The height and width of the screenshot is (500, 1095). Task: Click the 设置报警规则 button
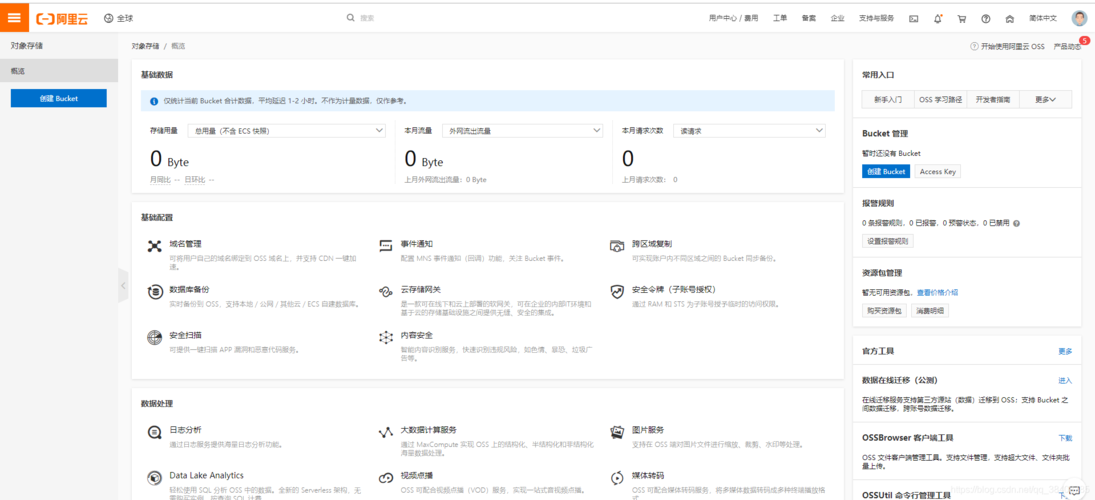point(888,241)
